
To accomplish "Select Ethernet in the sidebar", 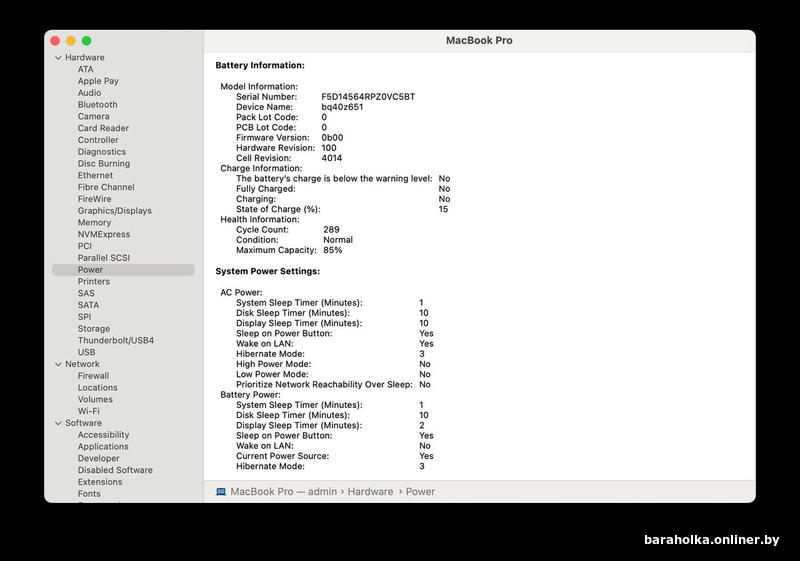I will (x=95, y=175).
